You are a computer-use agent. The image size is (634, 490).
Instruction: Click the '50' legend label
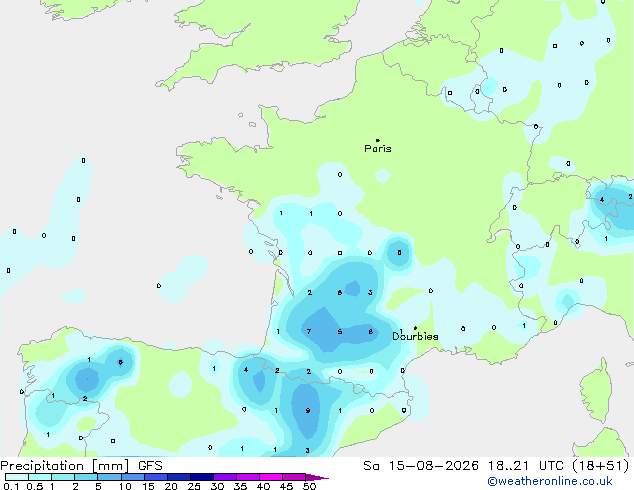(x=310, y=486)
